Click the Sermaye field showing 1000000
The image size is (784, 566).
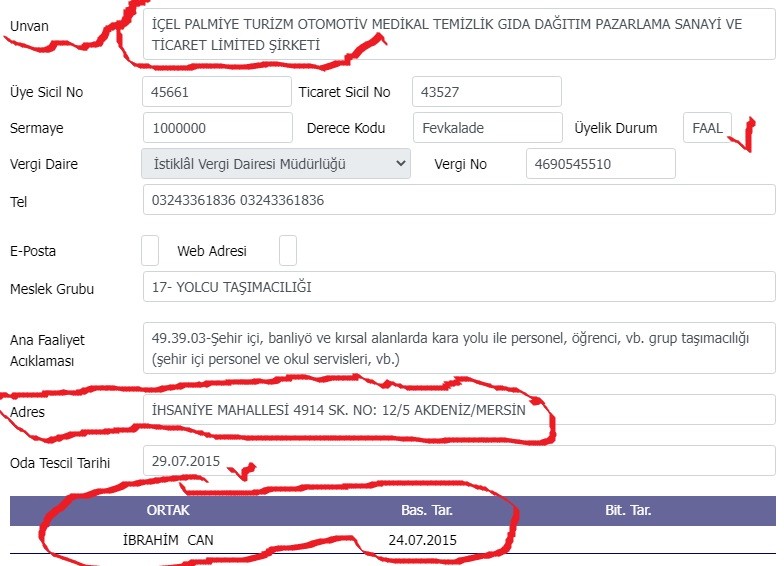(x=218, y=128)
